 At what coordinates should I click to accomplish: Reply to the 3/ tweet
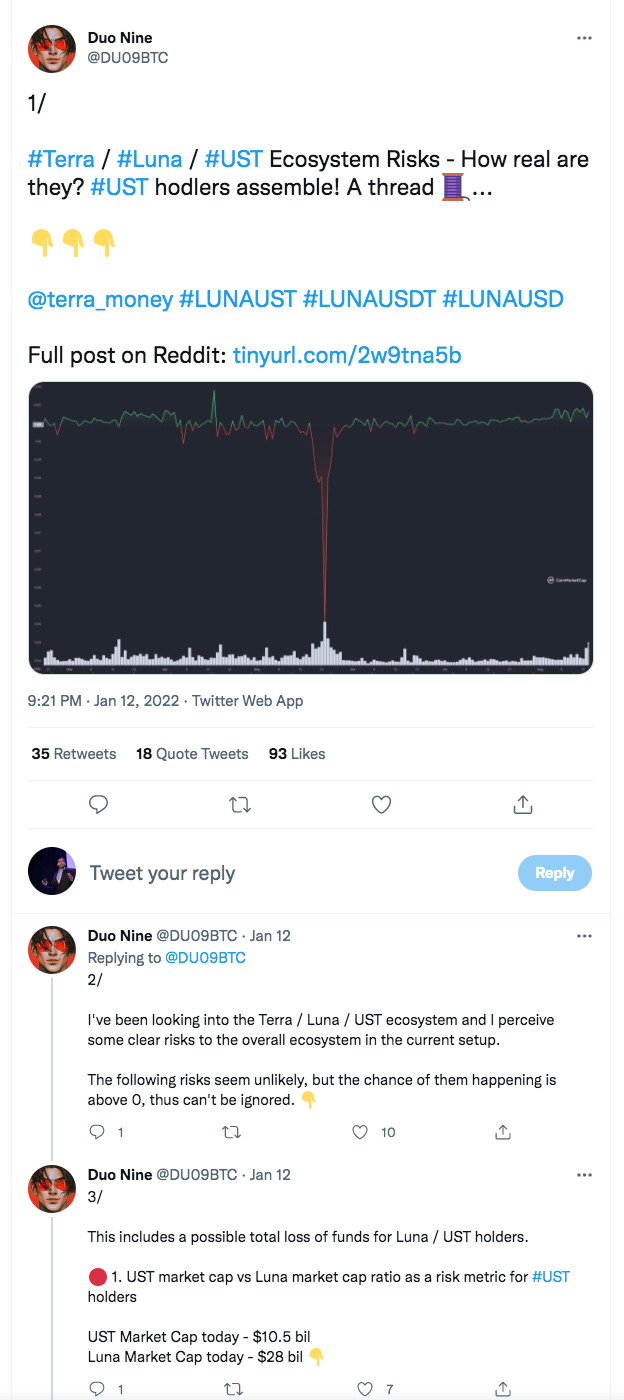[97, 1389]
